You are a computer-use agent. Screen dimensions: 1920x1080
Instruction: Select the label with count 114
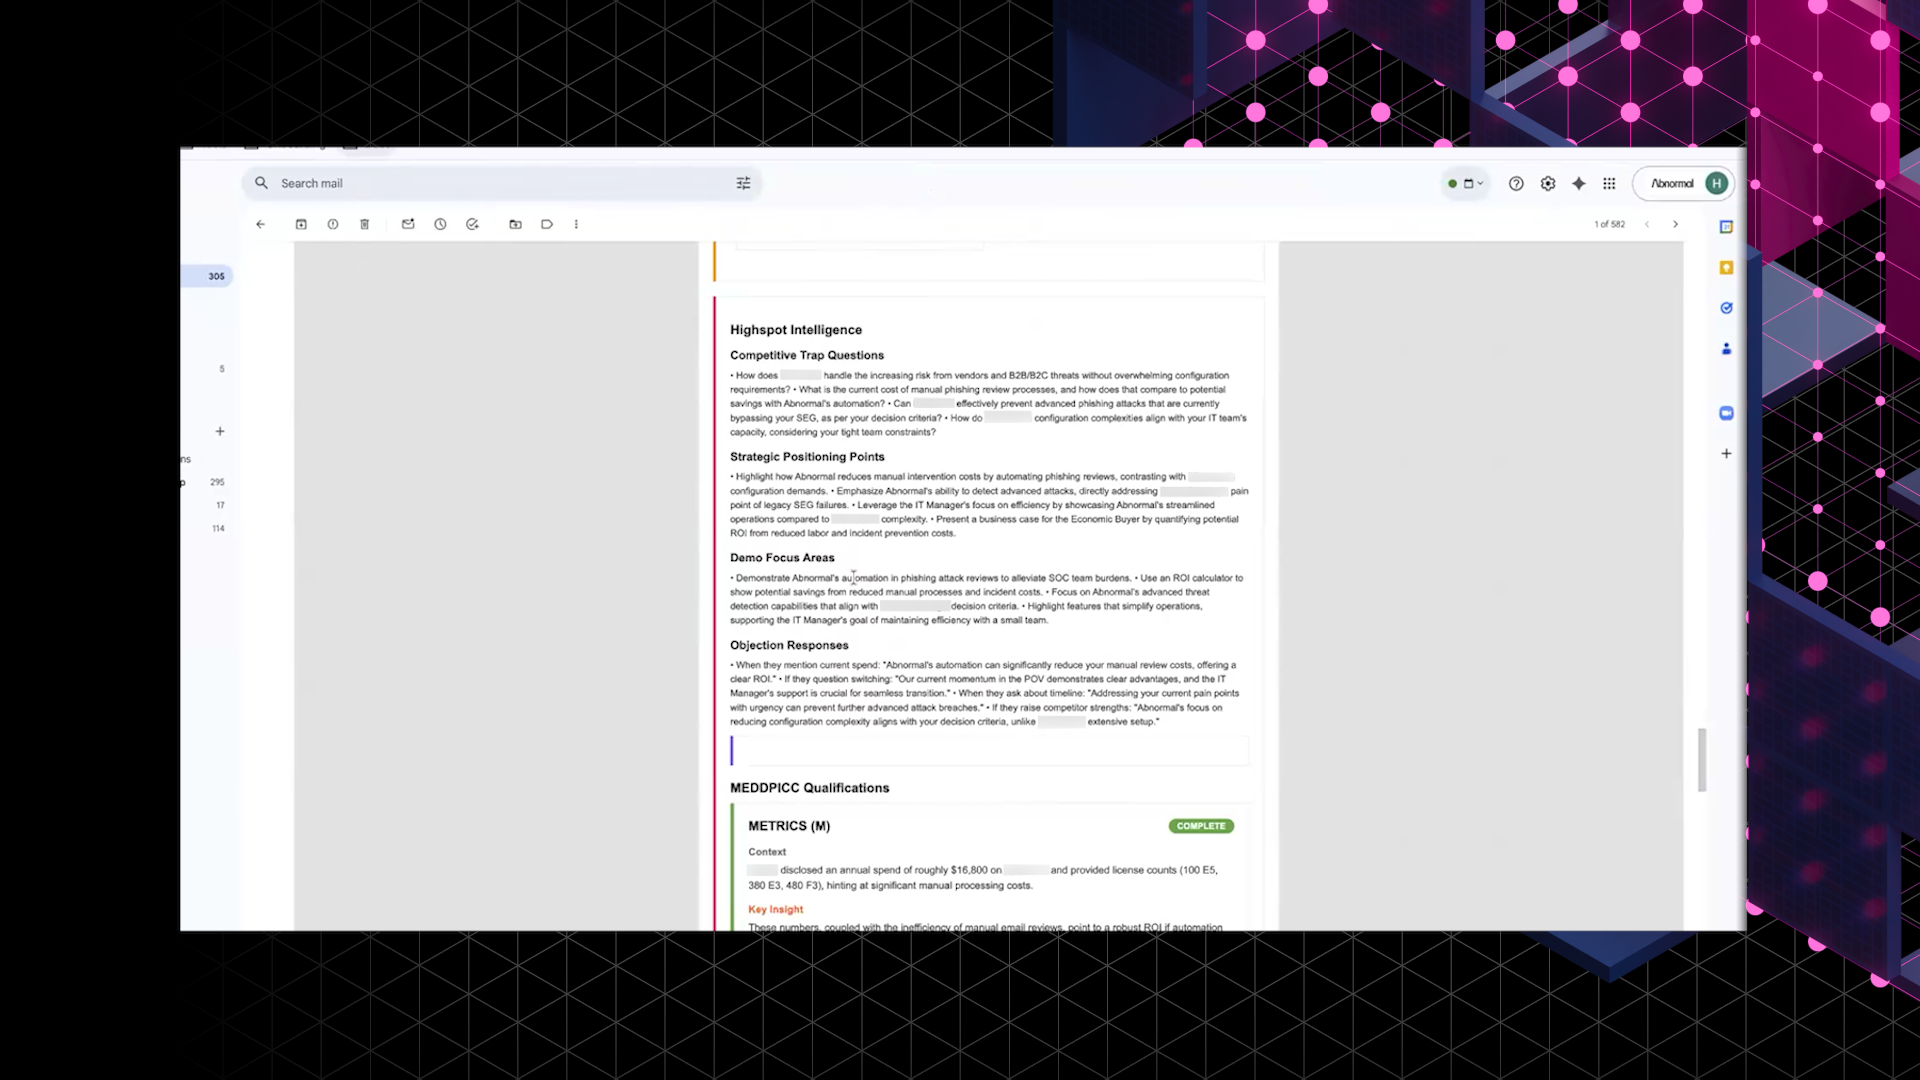[206, 528]
